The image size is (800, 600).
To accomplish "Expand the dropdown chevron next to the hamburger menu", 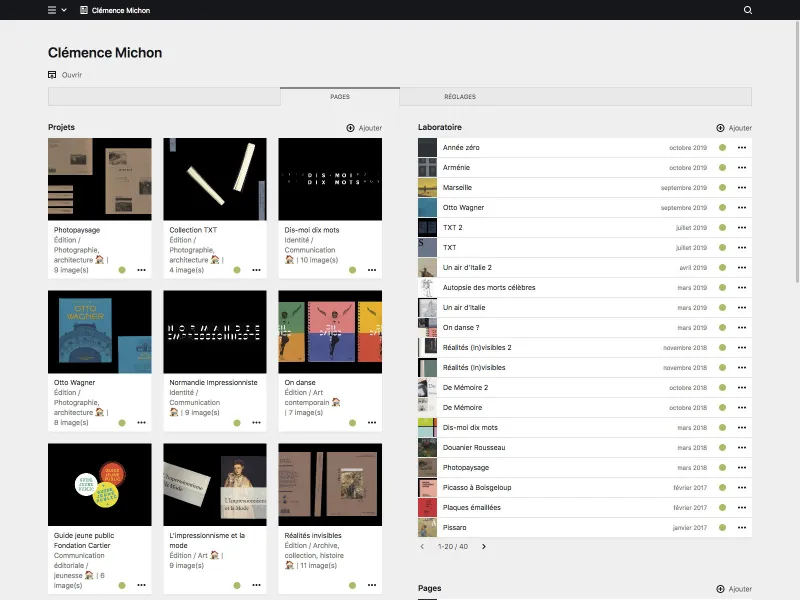I will click(x=64, y=10).
